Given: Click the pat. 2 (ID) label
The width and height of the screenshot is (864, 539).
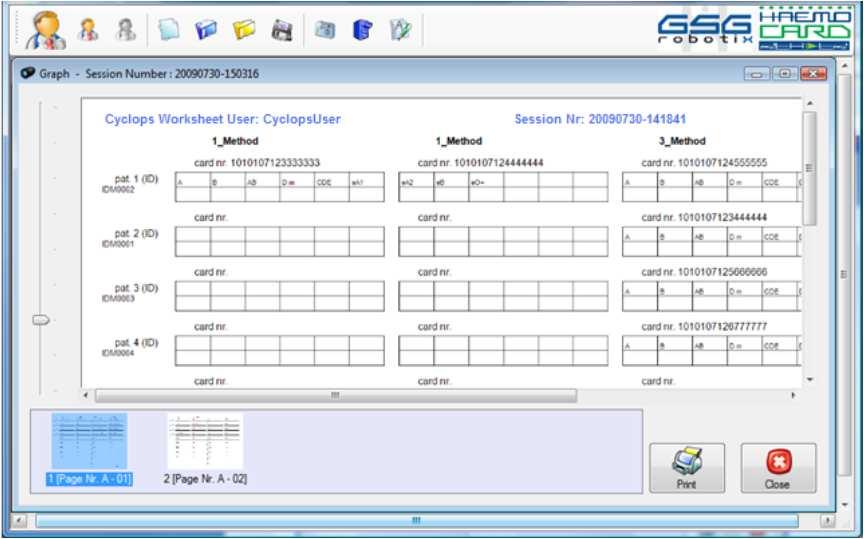Looking at the screenshot, I should 136,234.
